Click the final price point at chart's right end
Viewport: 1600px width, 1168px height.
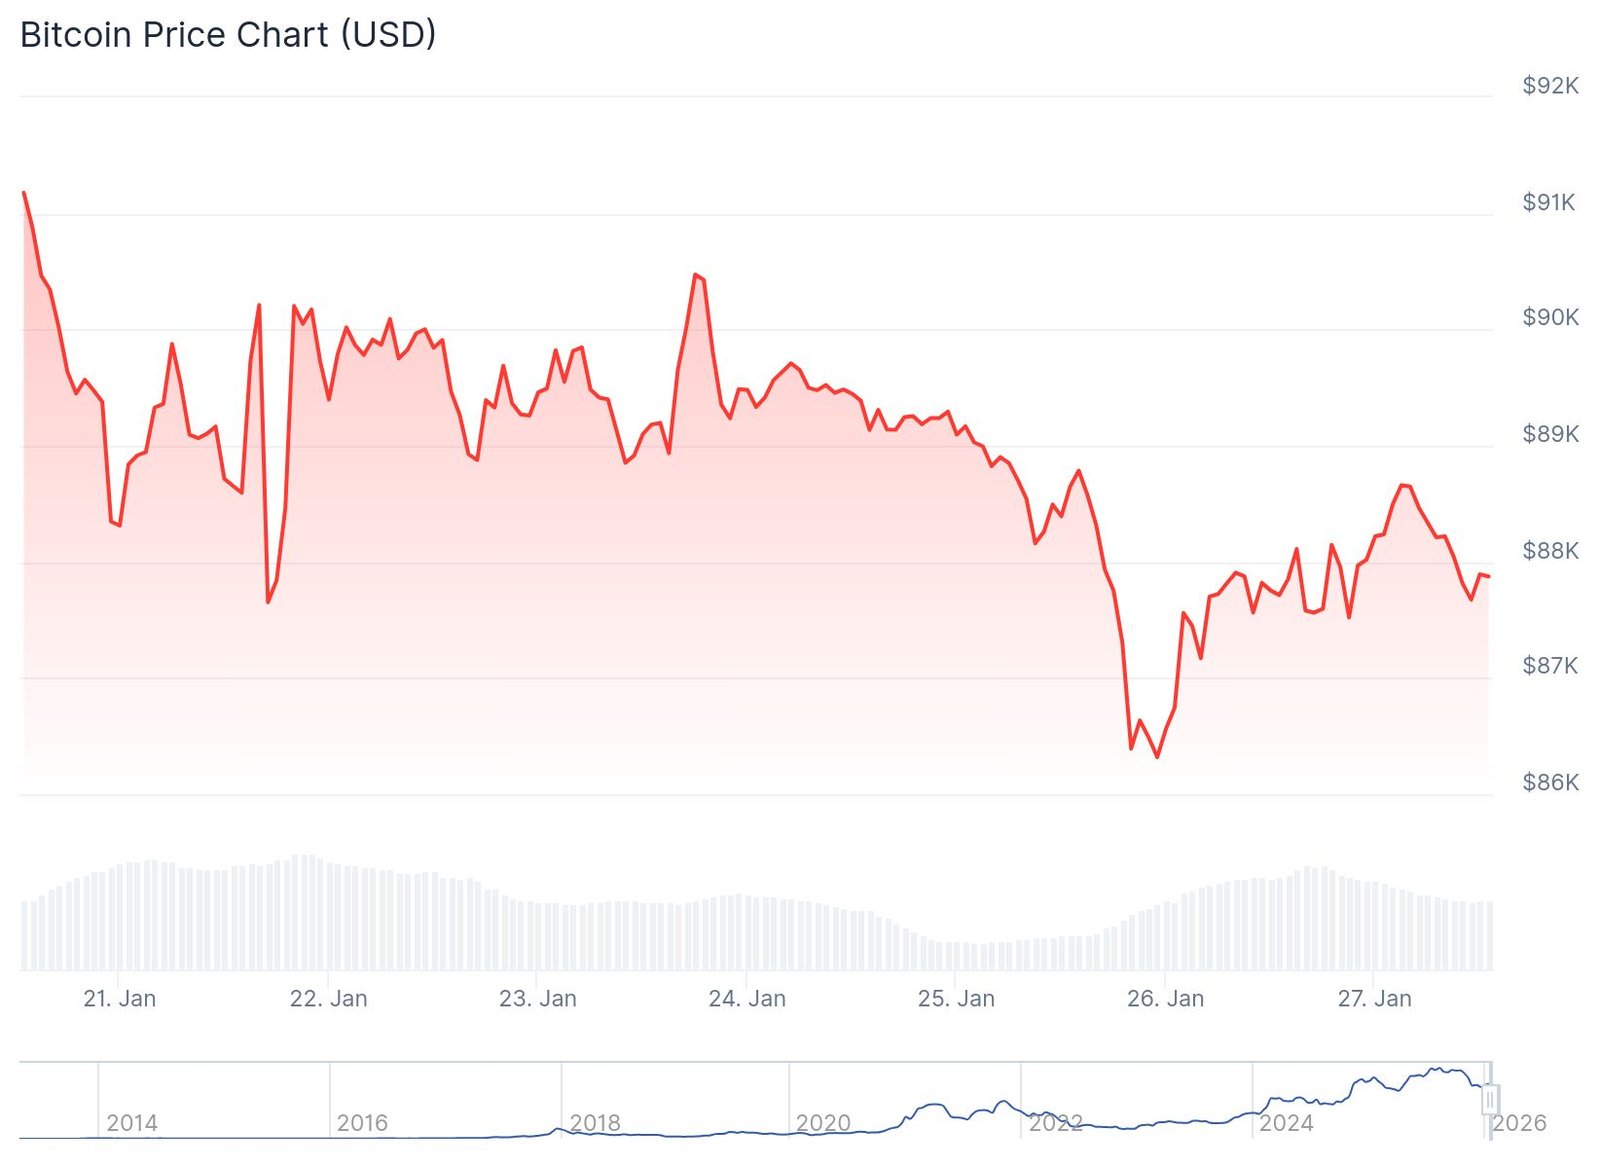pos(1488,576)
